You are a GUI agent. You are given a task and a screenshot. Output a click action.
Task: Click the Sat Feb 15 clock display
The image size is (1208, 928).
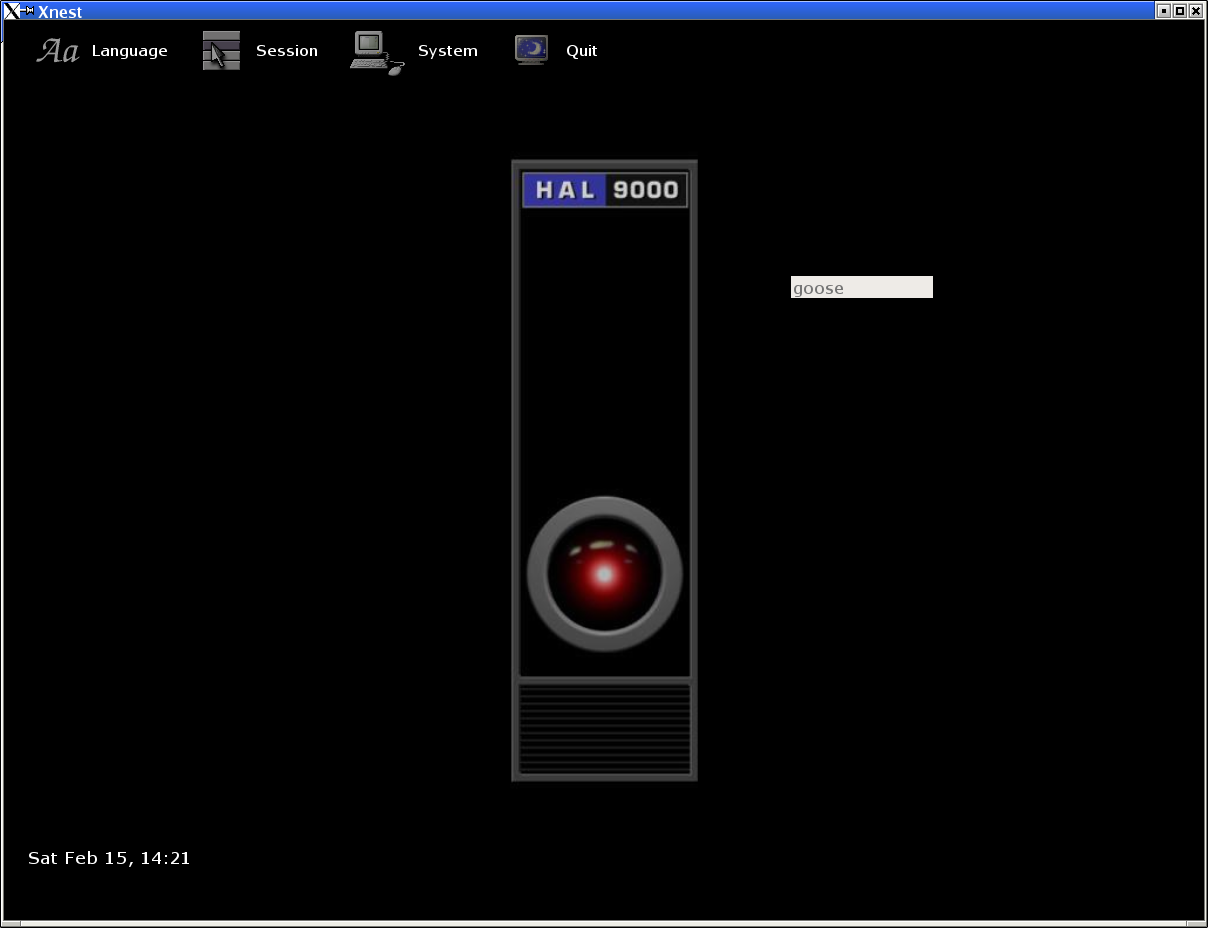pos(108,857)
